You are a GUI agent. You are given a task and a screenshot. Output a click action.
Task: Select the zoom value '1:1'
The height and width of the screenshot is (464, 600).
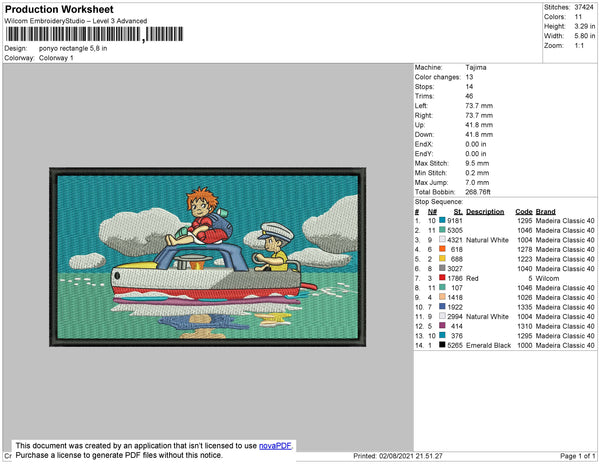coord(579,46)
